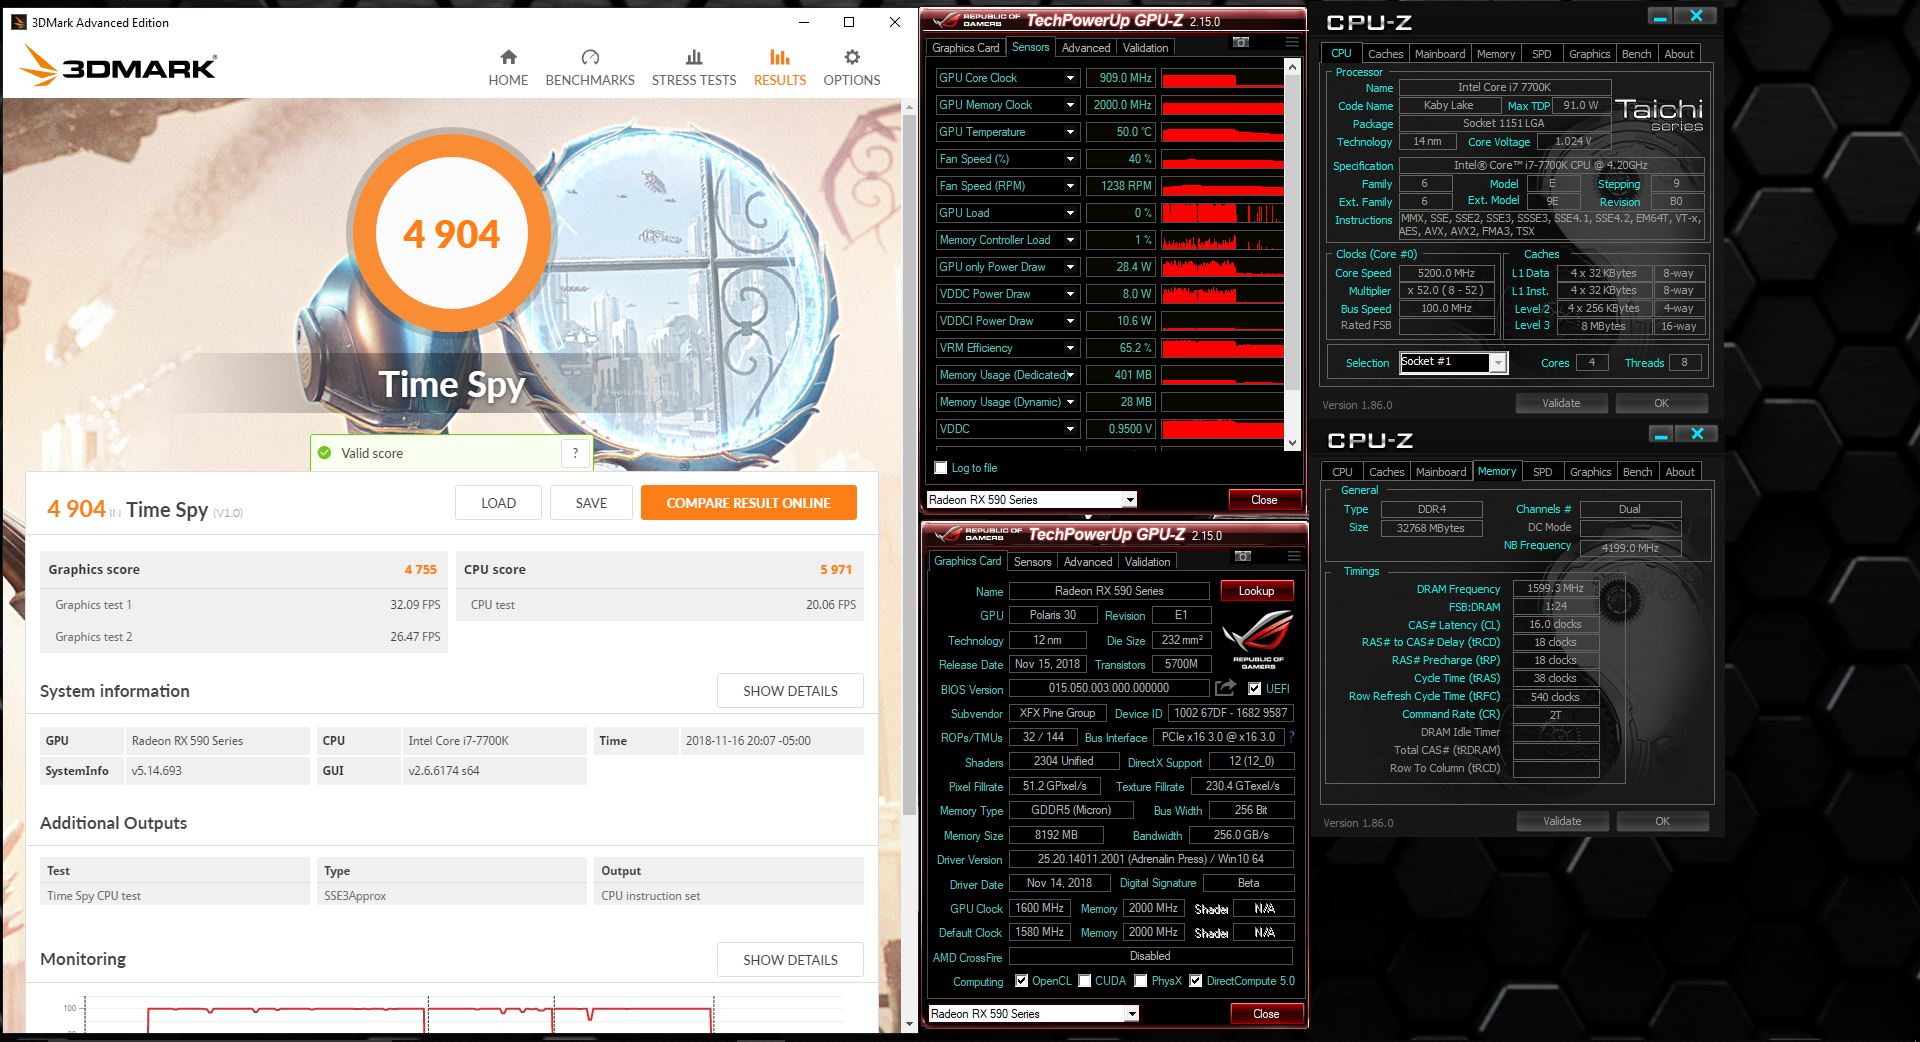Click the LOAD result button
The width and height of the screenshot is (1920, 1042).
[498, 503]
